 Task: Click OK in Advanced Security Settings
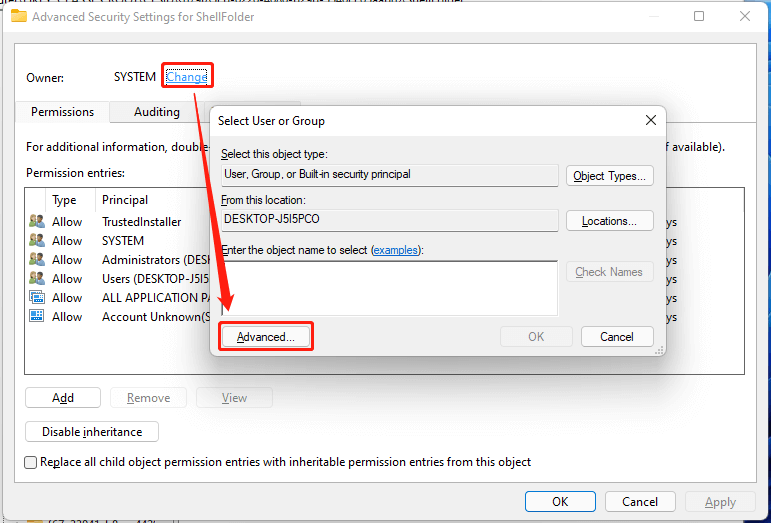[x=560, y=502]
